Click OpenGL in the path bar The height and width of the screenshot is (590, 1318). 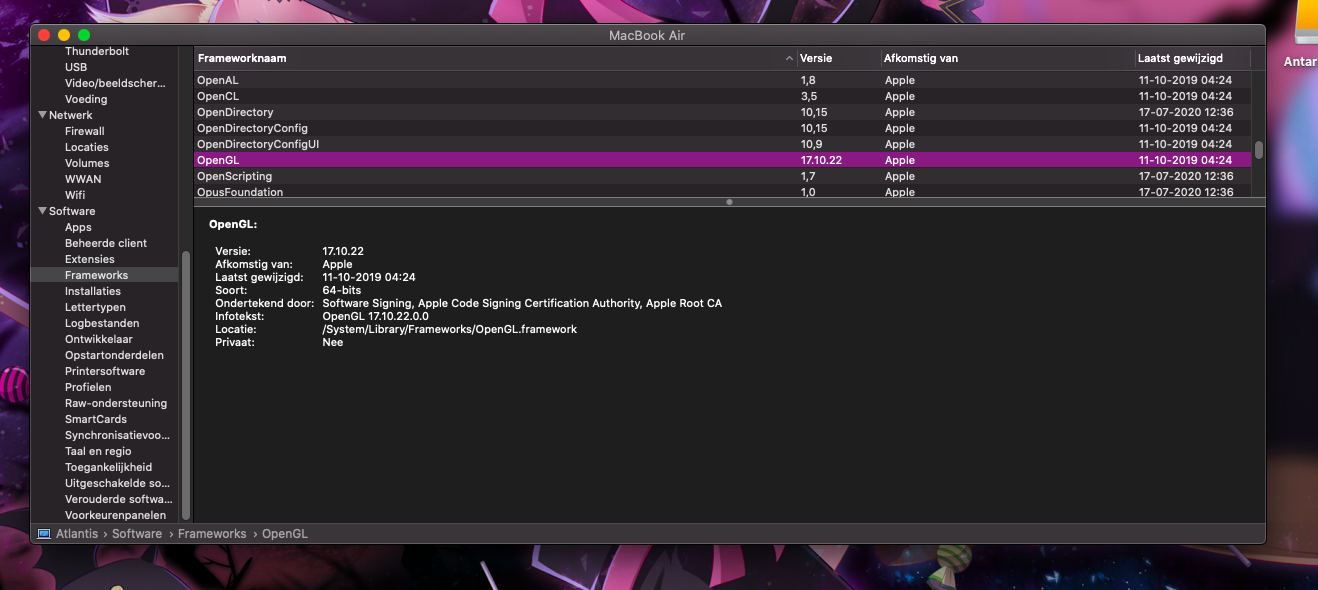coord(285,534)
